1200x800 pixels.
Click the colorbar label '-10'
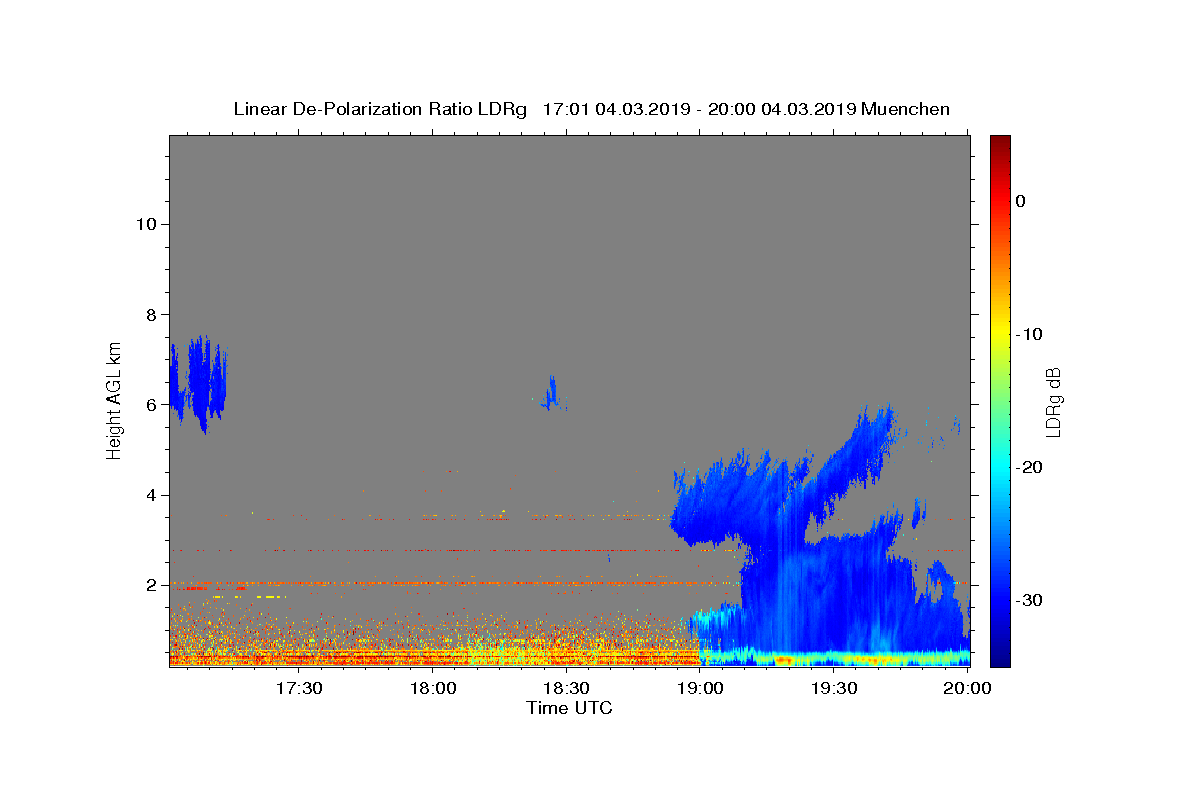(x=1028, y=334)
